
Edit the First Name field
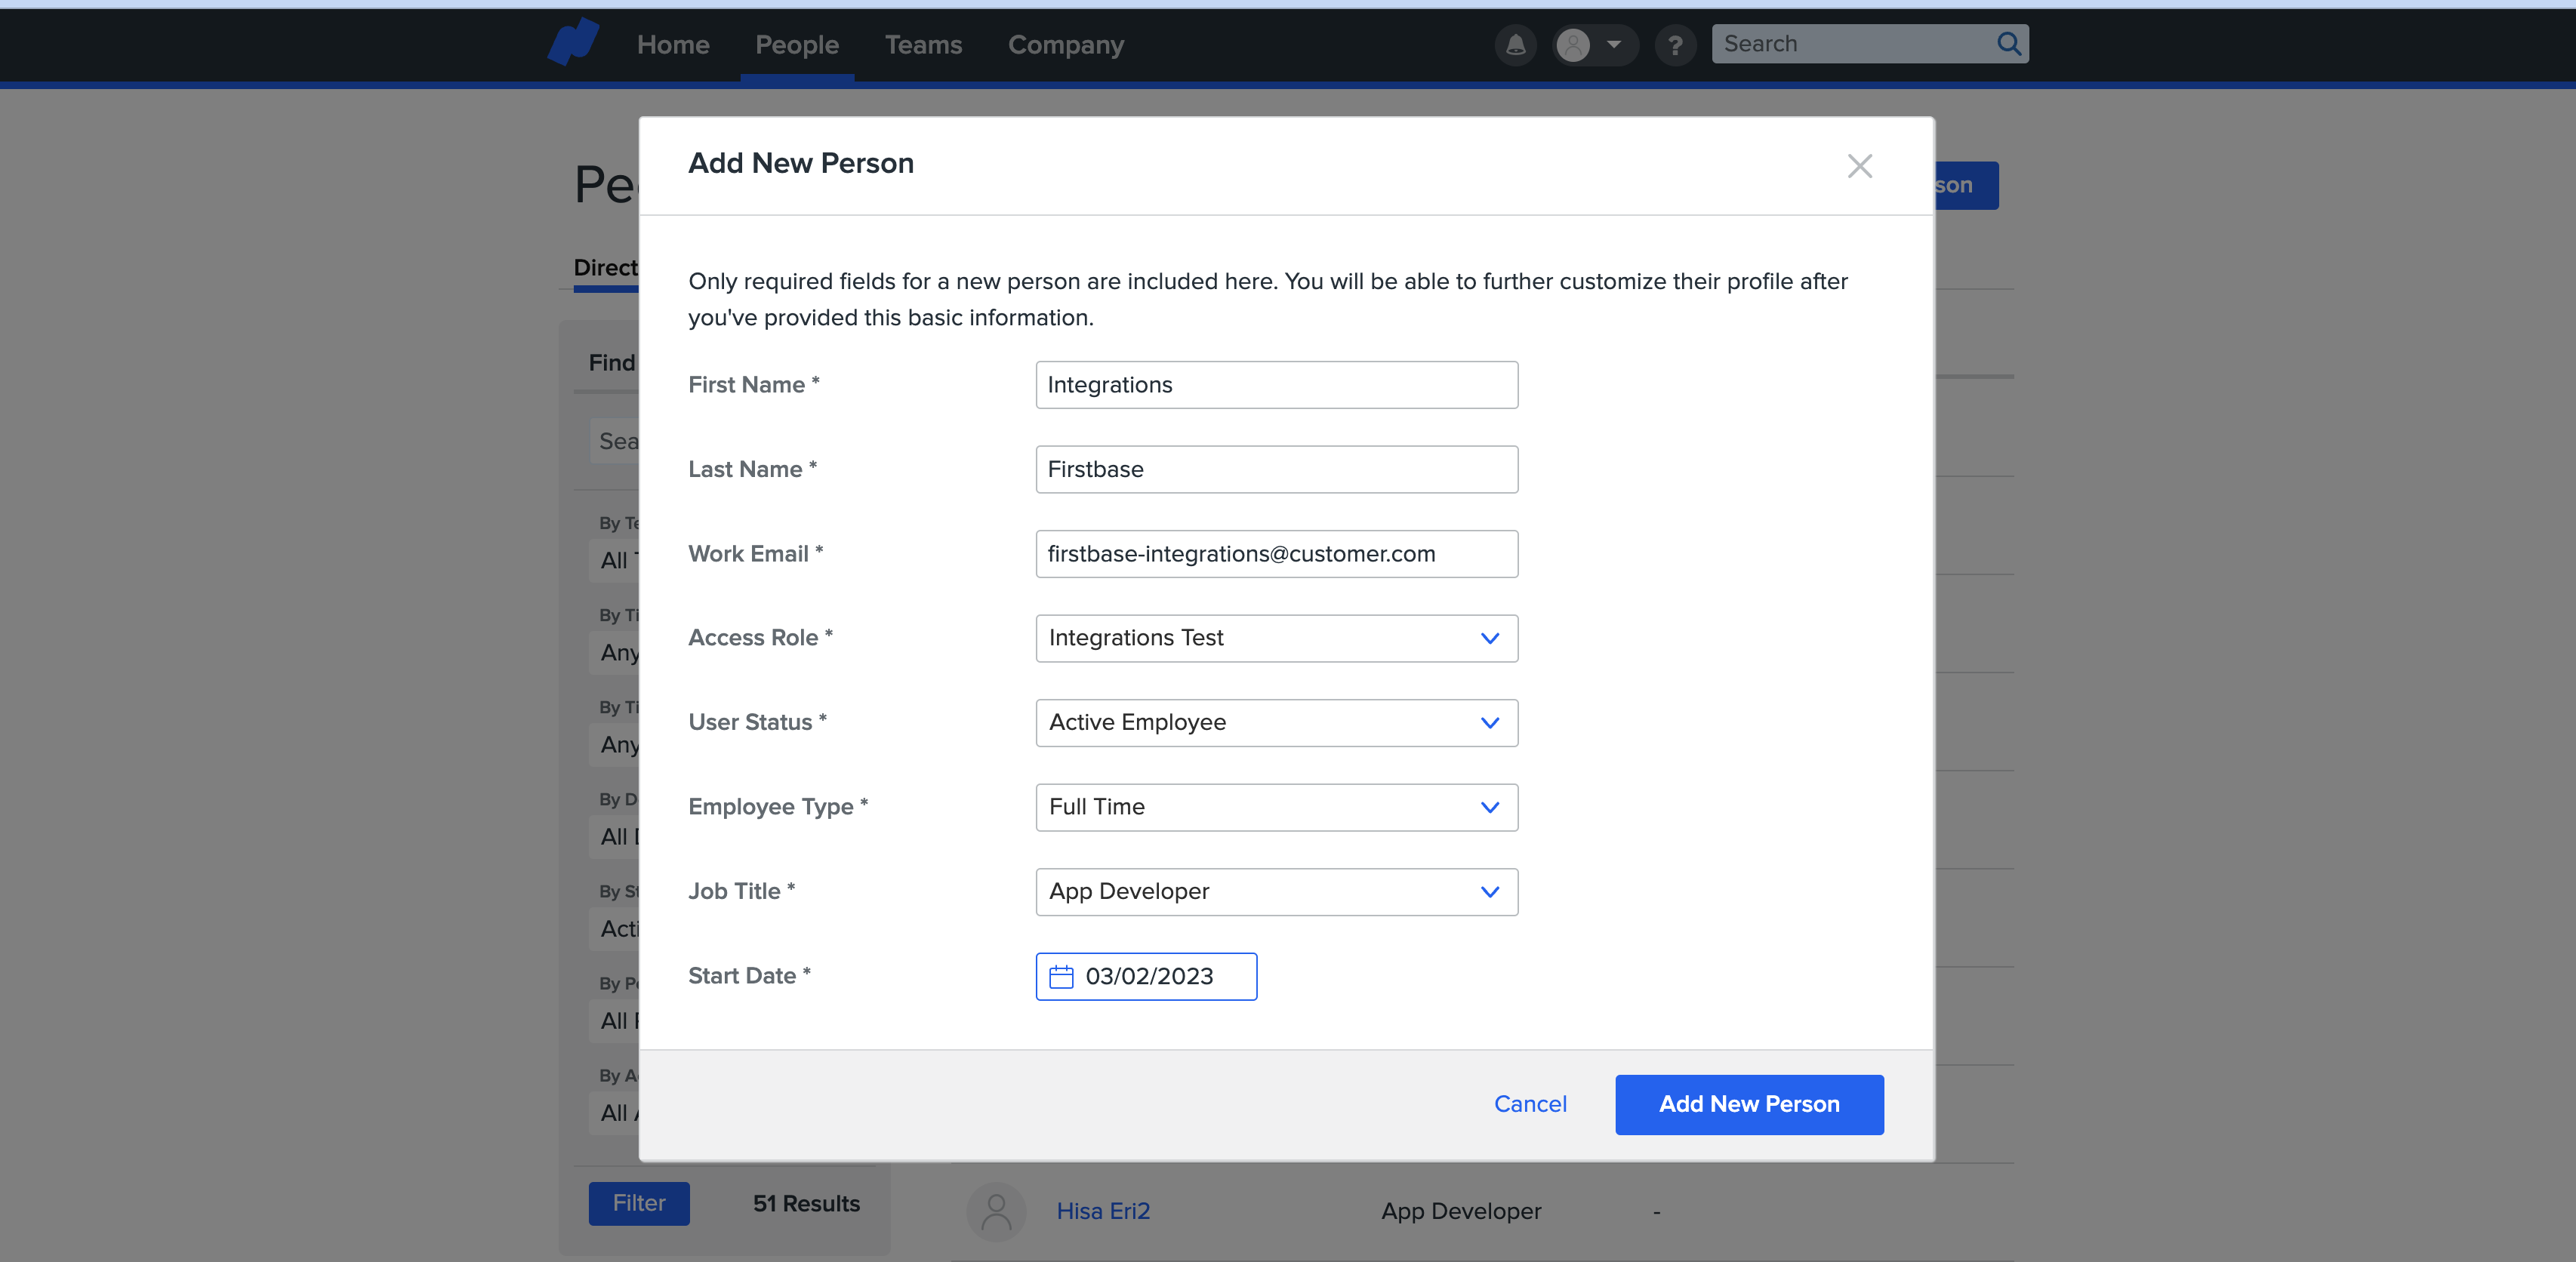pyautogui.click(x=1276, y=385)
